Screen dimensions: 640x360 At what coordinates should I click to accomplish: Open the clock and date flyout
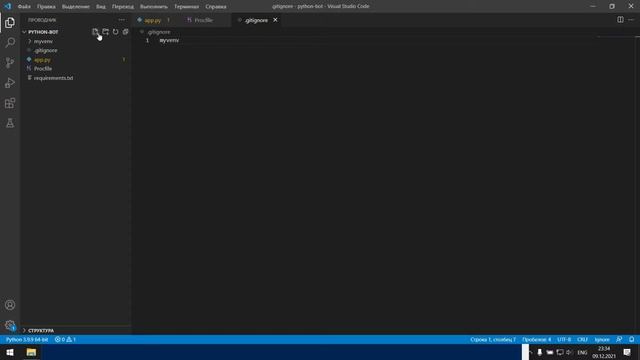click(604, 352)
